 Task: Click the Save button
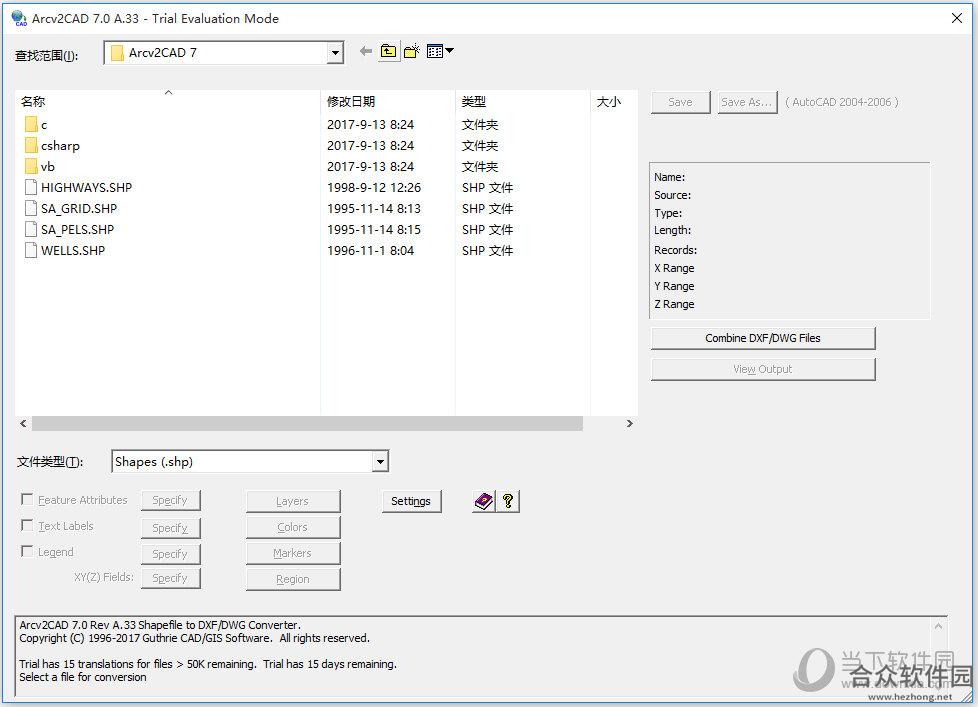[x=680, y=102]
